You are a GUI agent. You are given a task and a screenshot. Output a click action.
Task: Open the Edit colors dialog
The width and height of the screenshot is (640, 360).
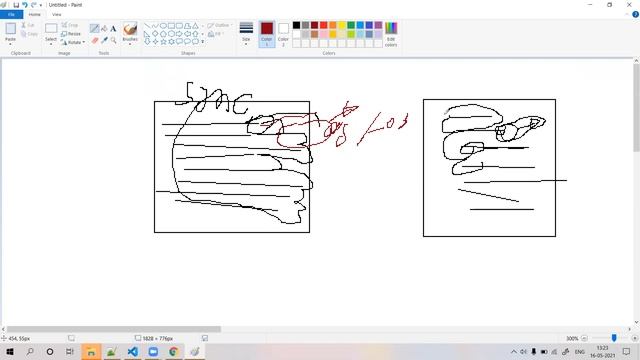point(391,34)
